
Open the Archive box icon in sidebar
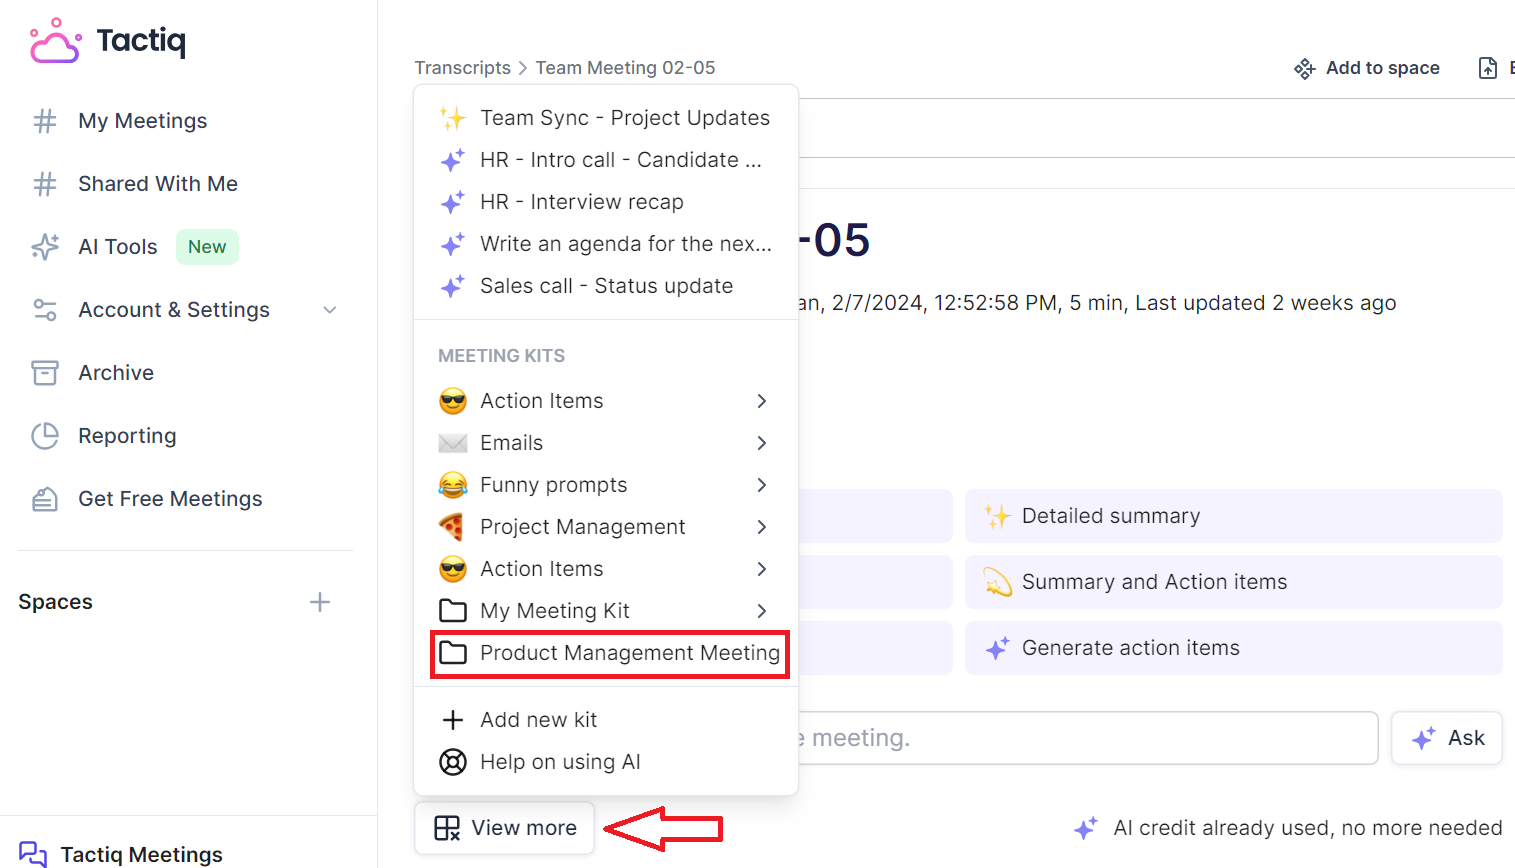coord(45,373)
